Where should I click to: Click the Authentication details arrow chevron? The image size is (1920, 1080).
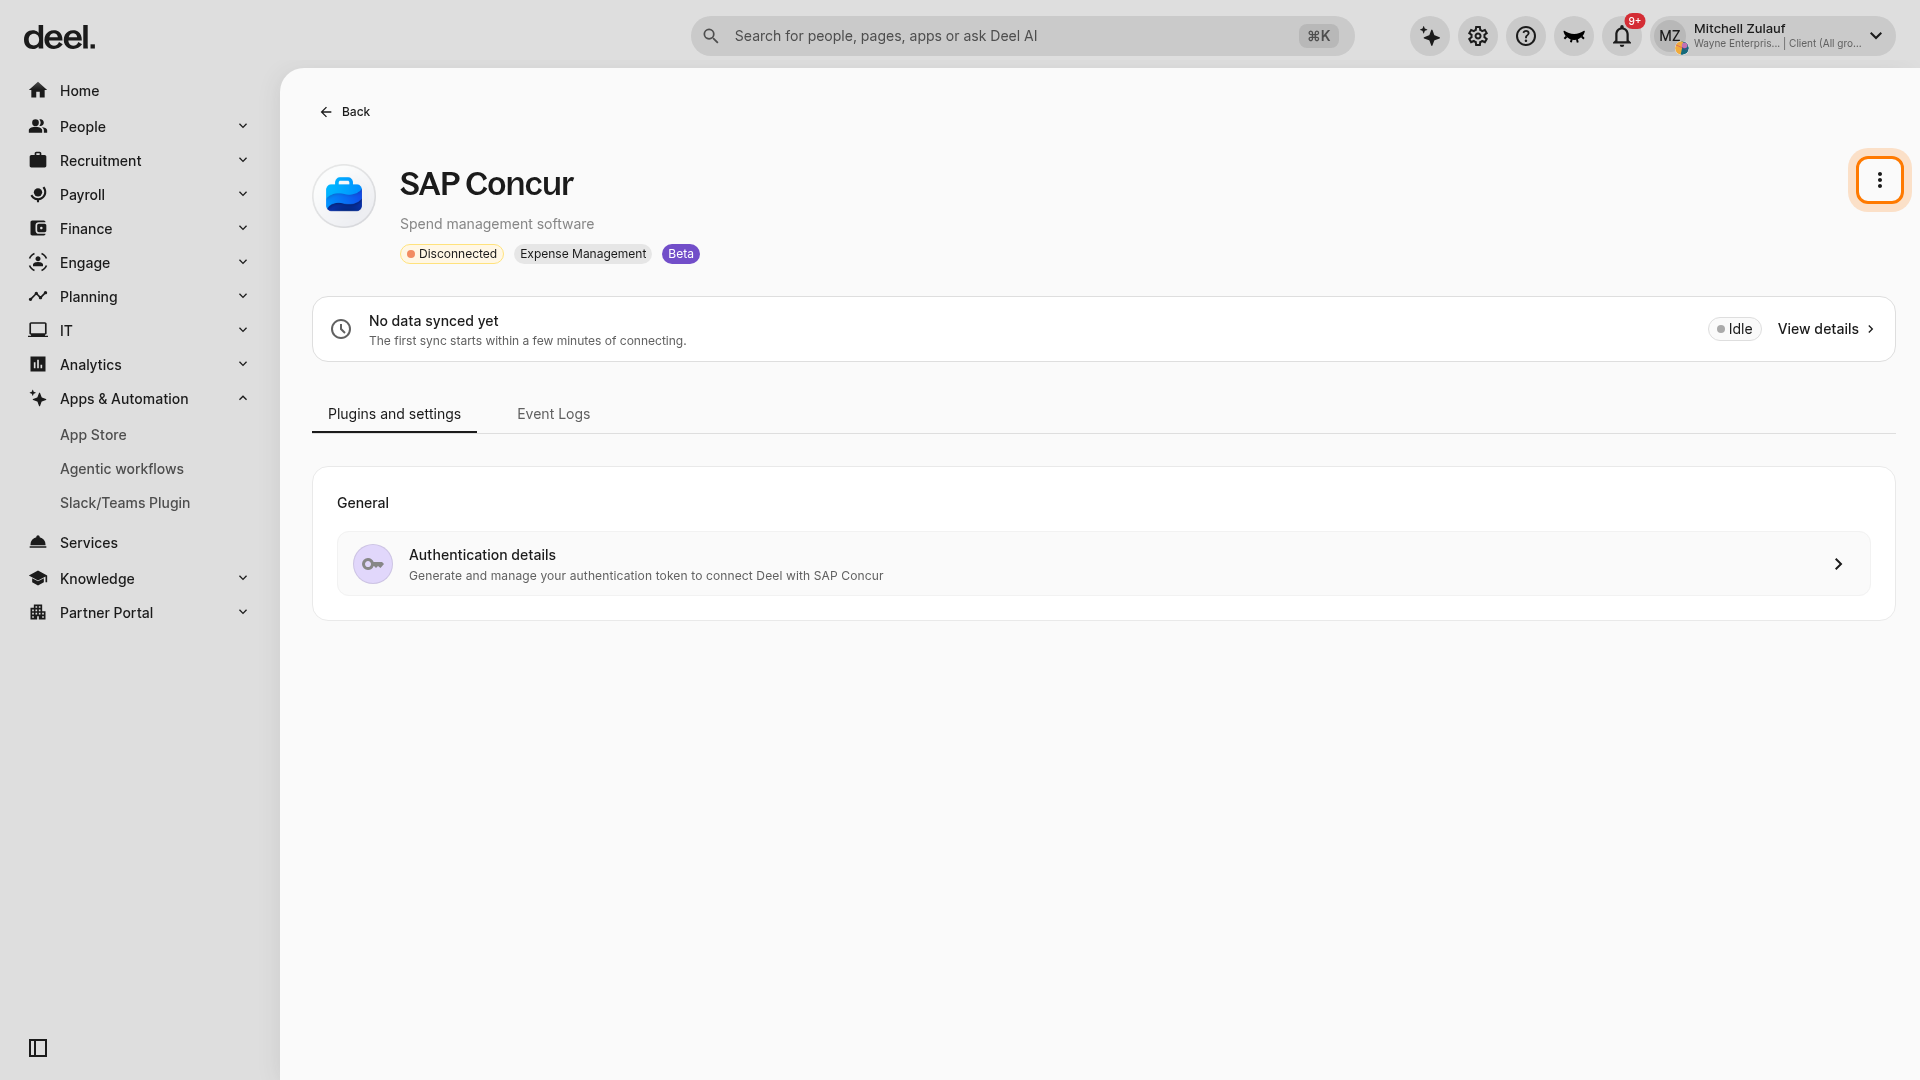pos(1838,564)
